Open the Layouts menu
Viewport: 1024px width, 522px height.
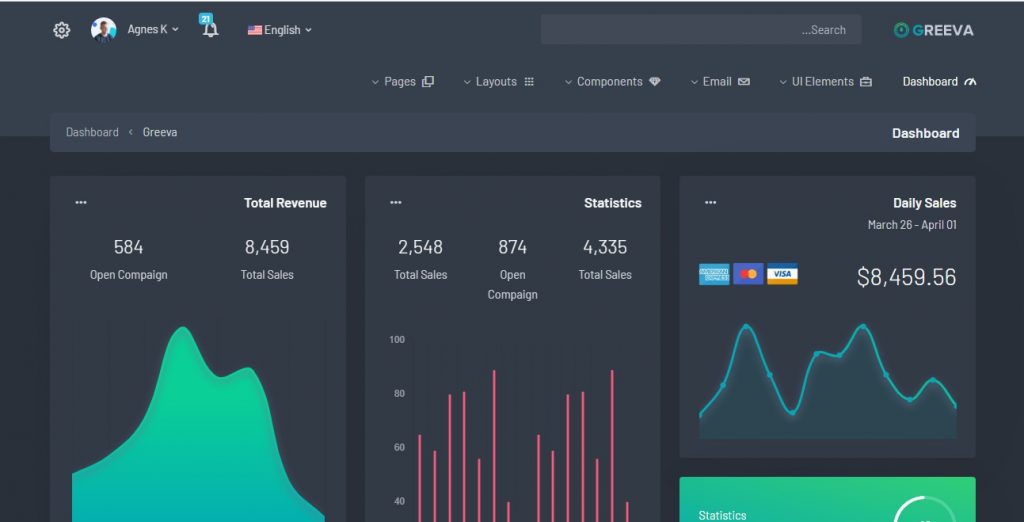point(498,82)
